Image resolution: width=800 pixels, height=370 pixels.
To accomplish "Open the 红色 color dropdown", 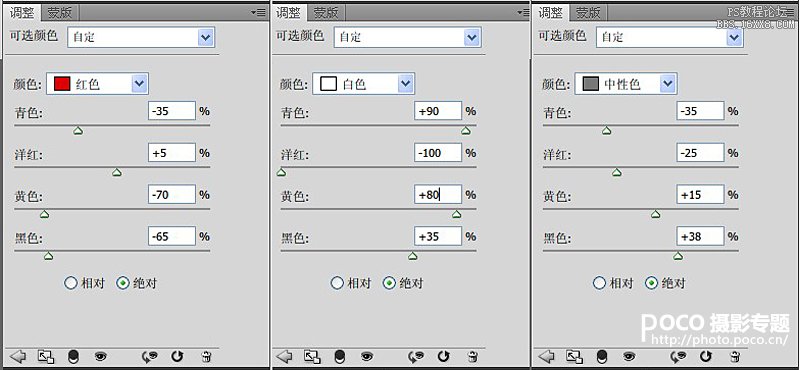I will 97,83.
